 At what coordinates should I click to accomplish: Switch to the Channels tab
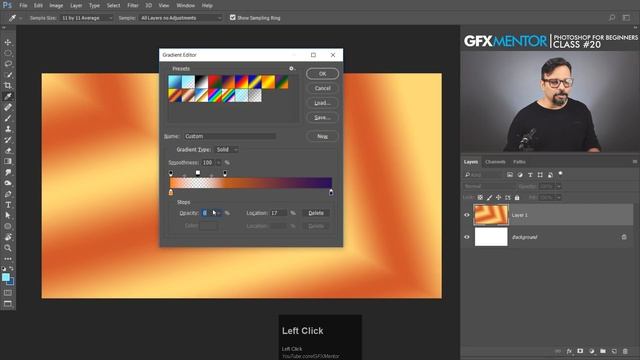point(495,162)
